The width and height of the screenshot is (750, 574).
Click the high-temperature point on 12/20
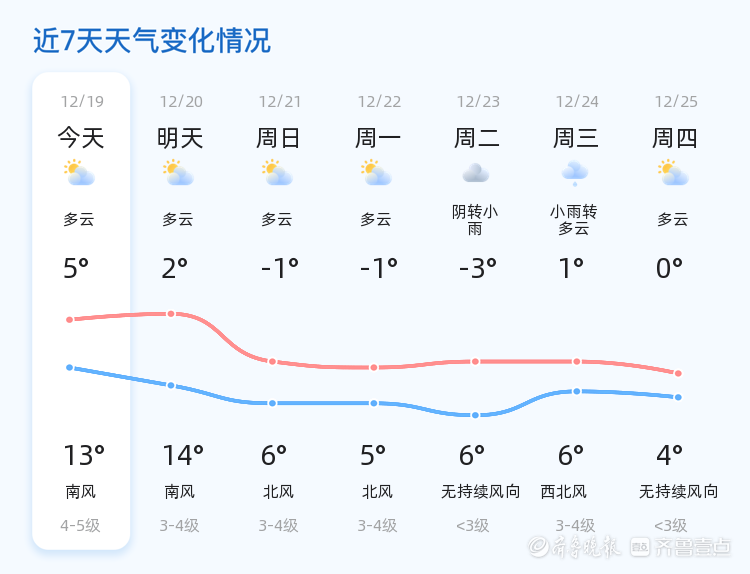[x=171, y=314]
